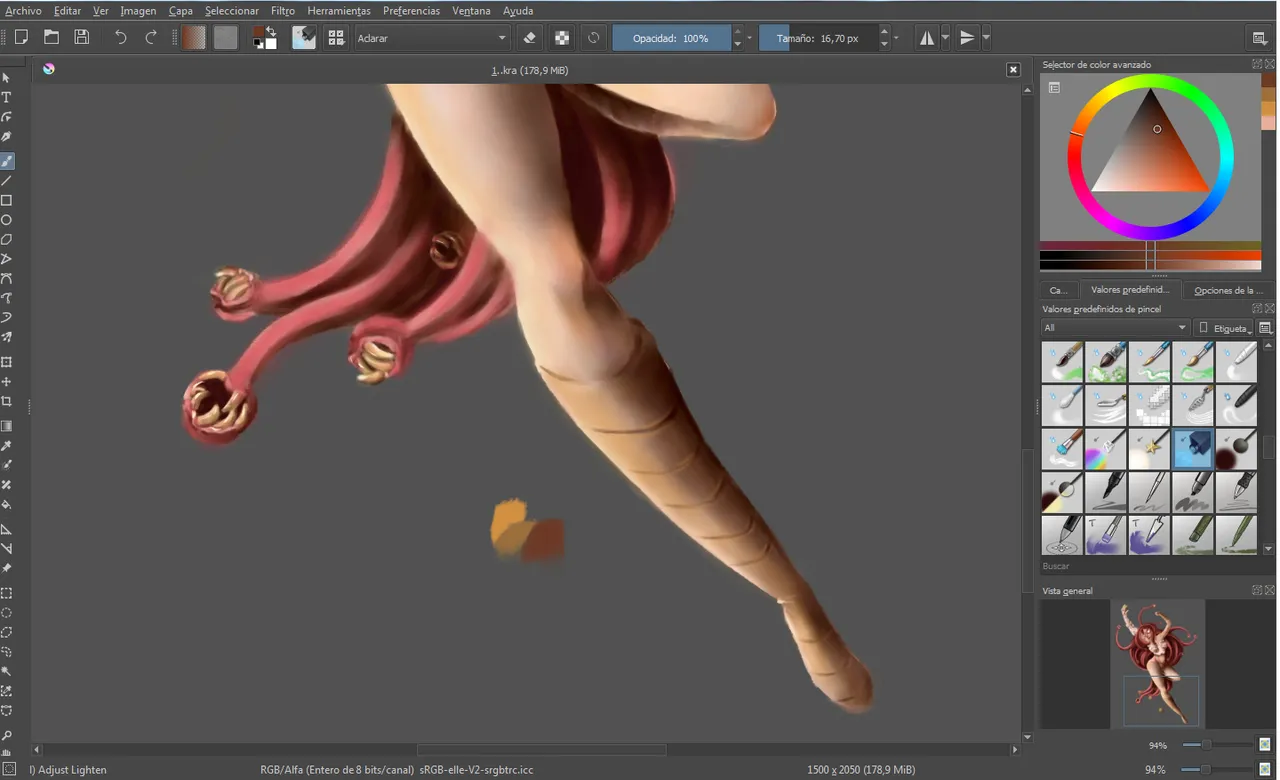Image resolution: width=1280 pixels, height=780 pixels.
Task: Toggle vertical mirror painting
Action: [966, 38]
